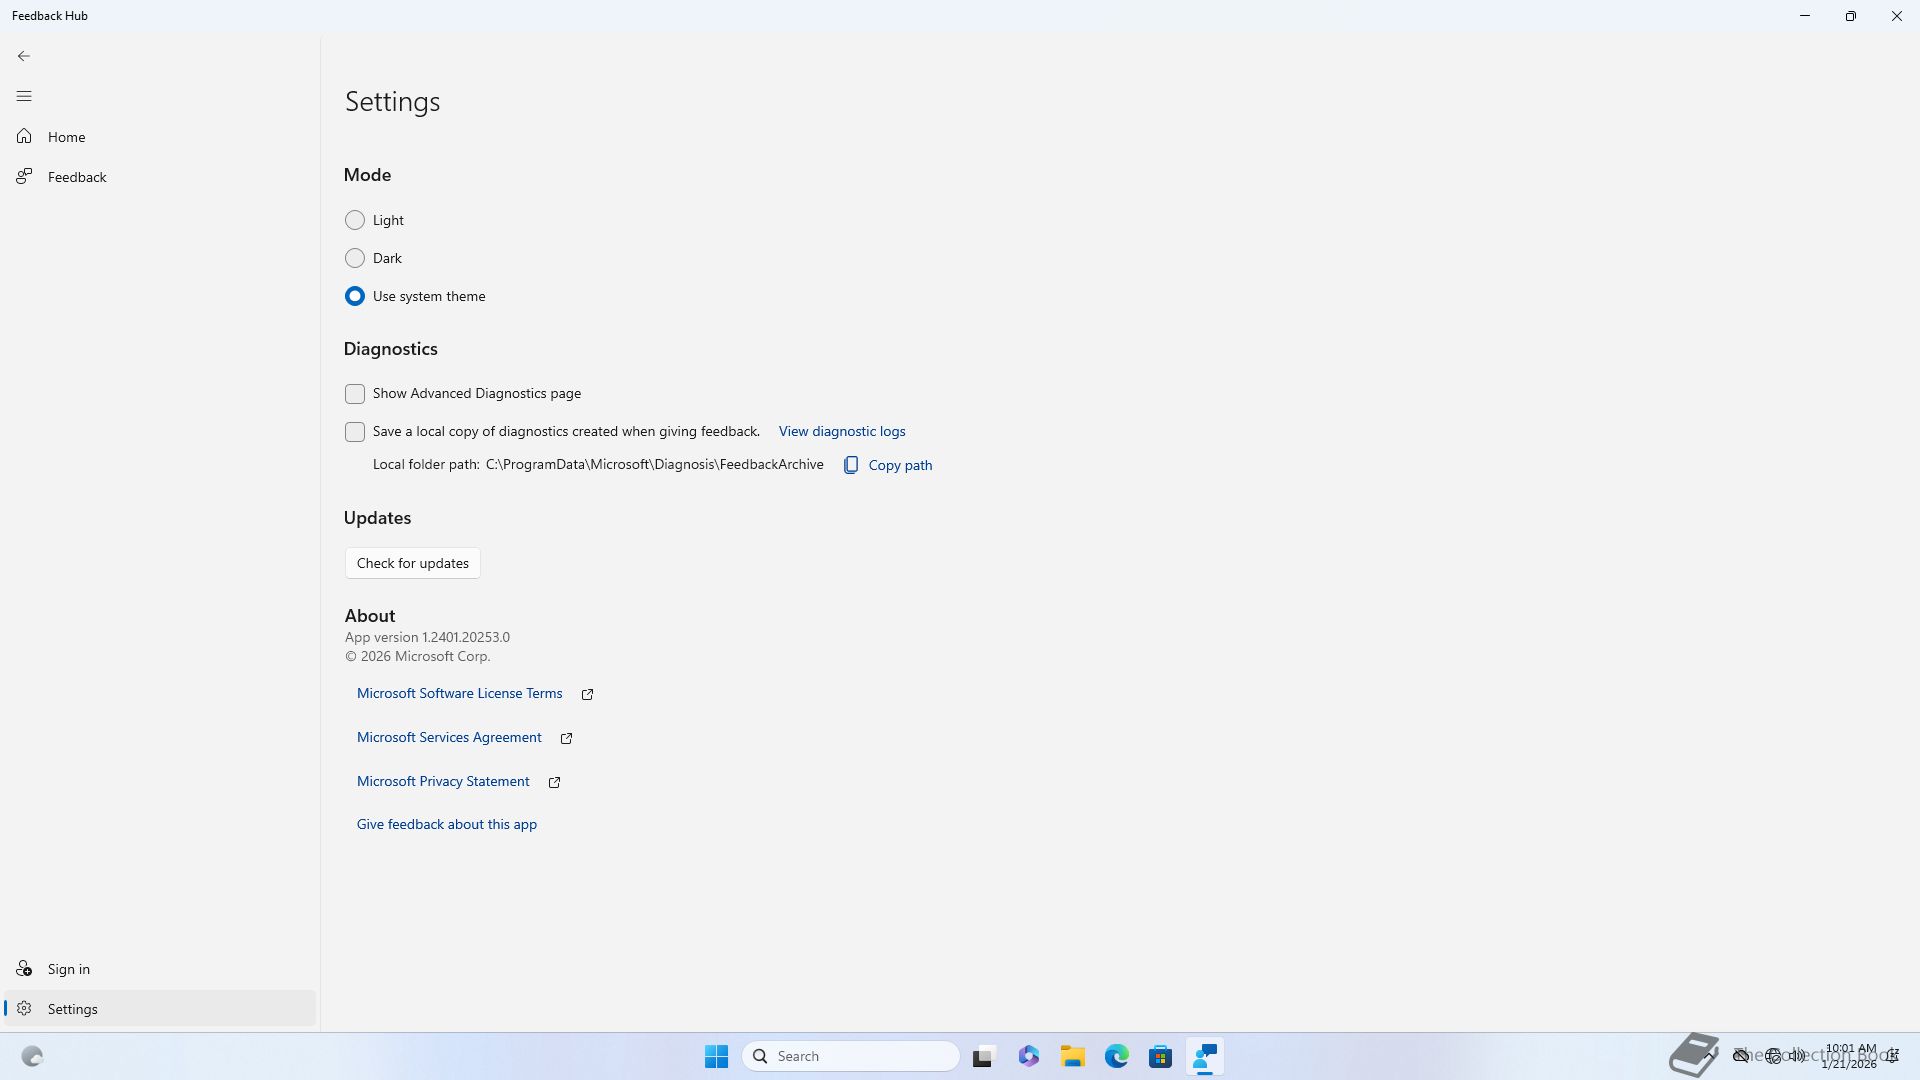Toggle the hamburger navigation menu
This screenshot has width=1920, height=1080.
(x=24, y=96)
